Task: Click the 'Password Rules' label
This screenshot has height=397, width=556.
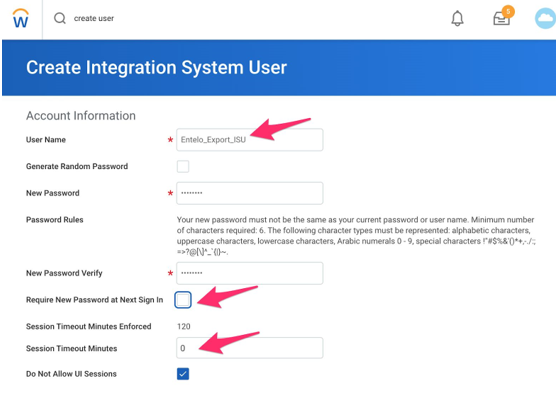Action: (55, 220)
